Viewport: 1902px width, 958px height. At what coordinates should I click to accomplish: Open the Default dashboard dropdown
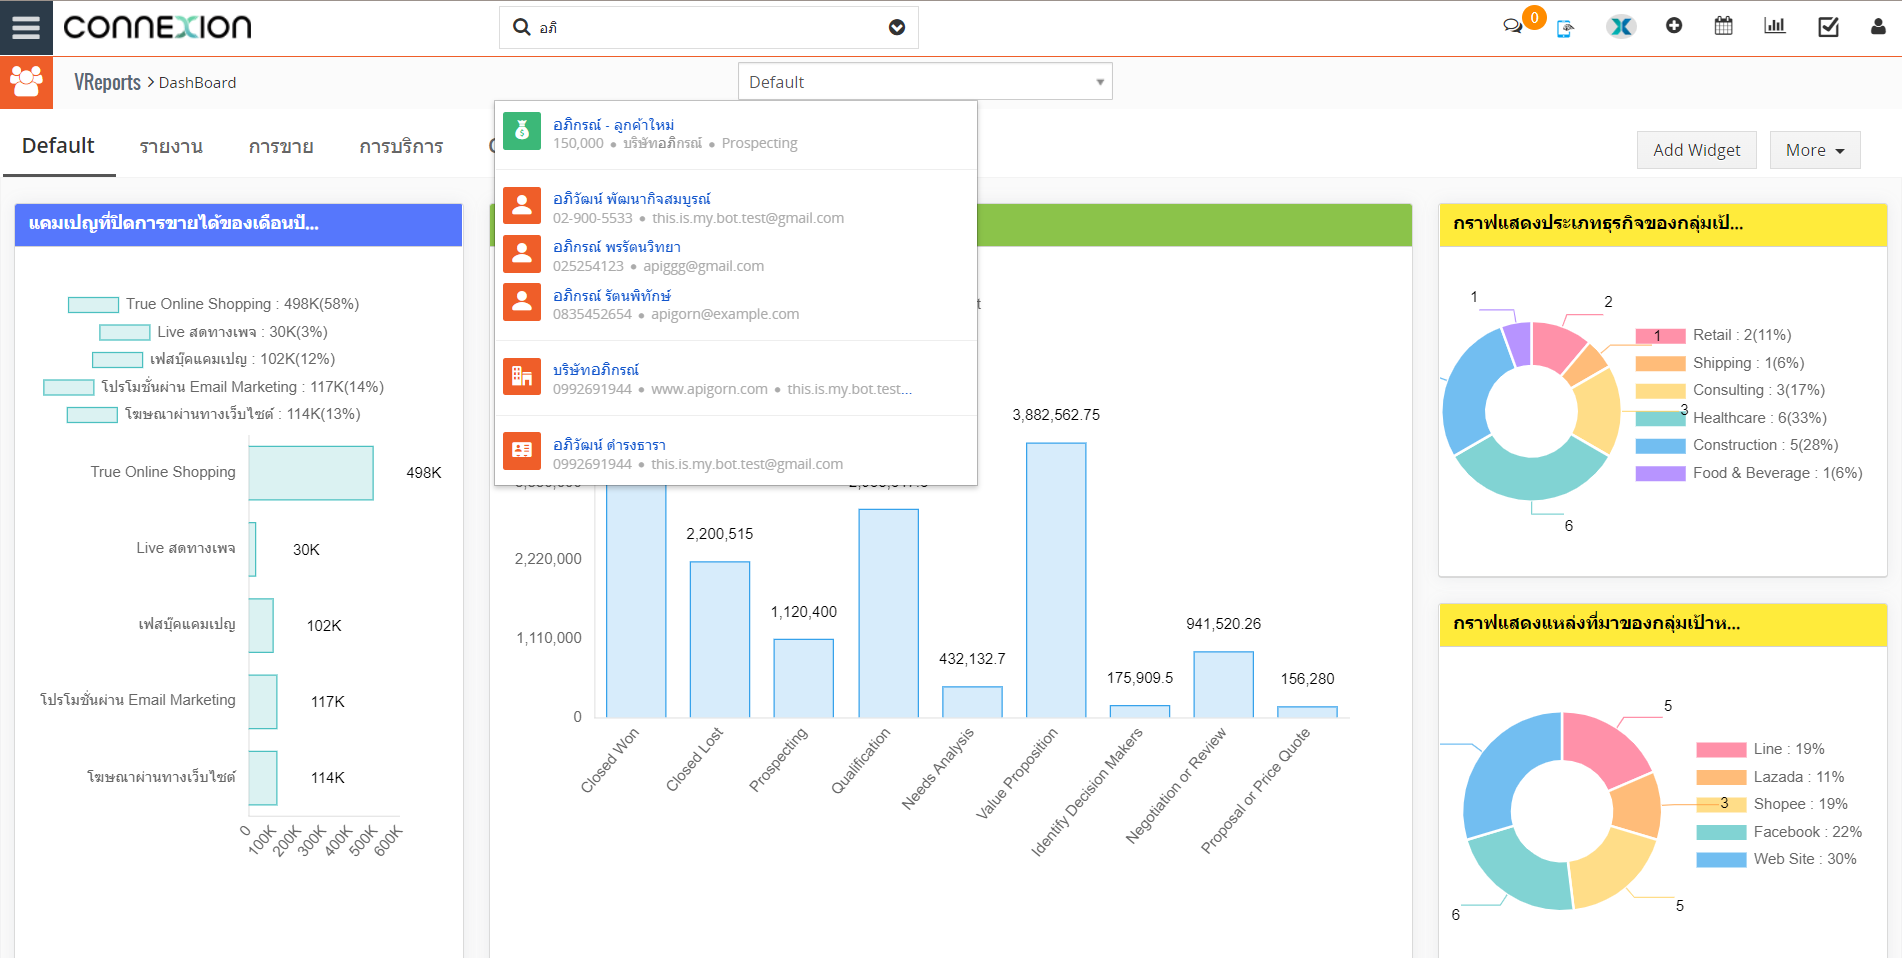[x=924, y=82]
